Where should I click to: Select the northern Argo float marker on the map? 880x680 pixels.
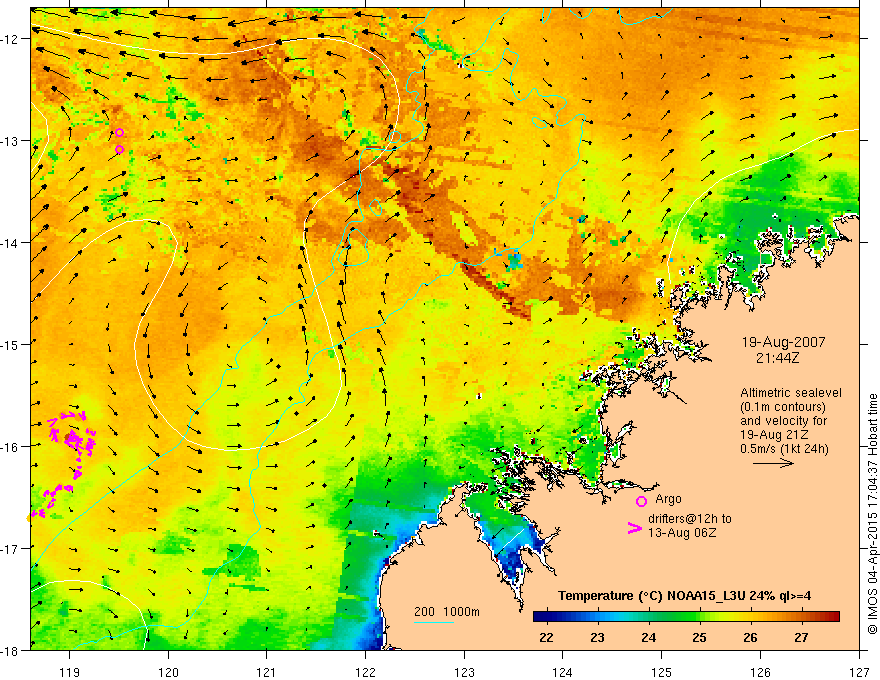tap(120, 132)
